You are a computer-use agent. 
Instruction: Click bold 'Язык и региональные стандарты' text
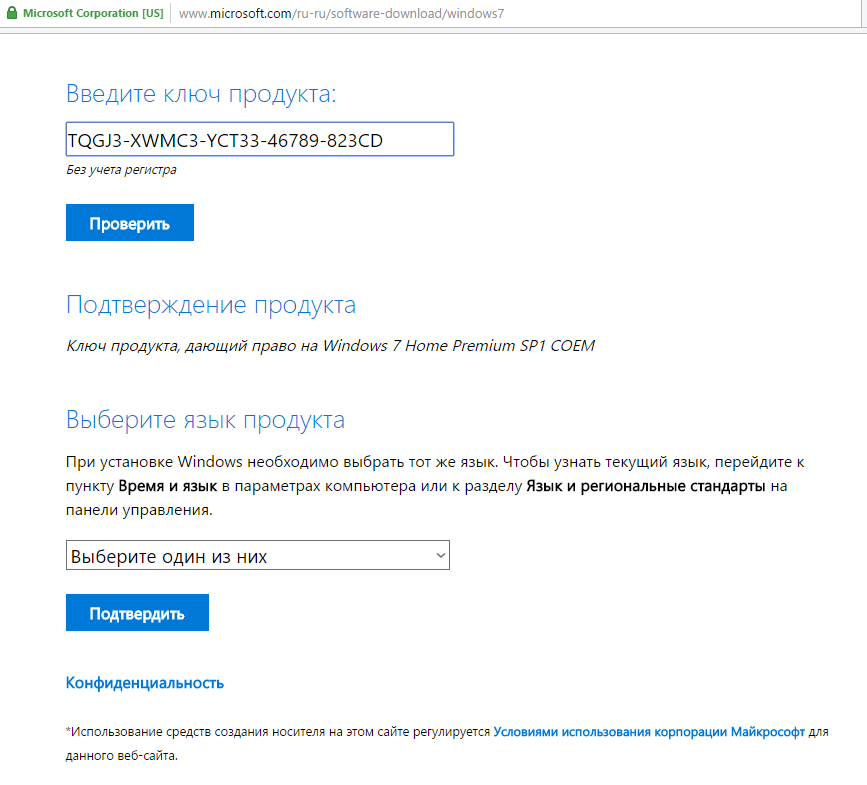(x=645, y=486)
